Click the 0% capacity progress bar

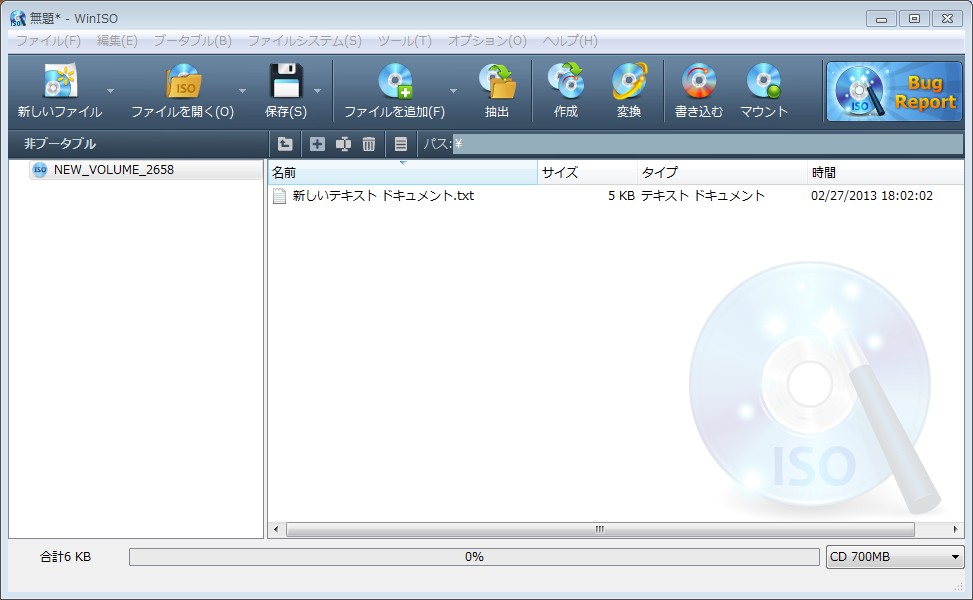474,557
